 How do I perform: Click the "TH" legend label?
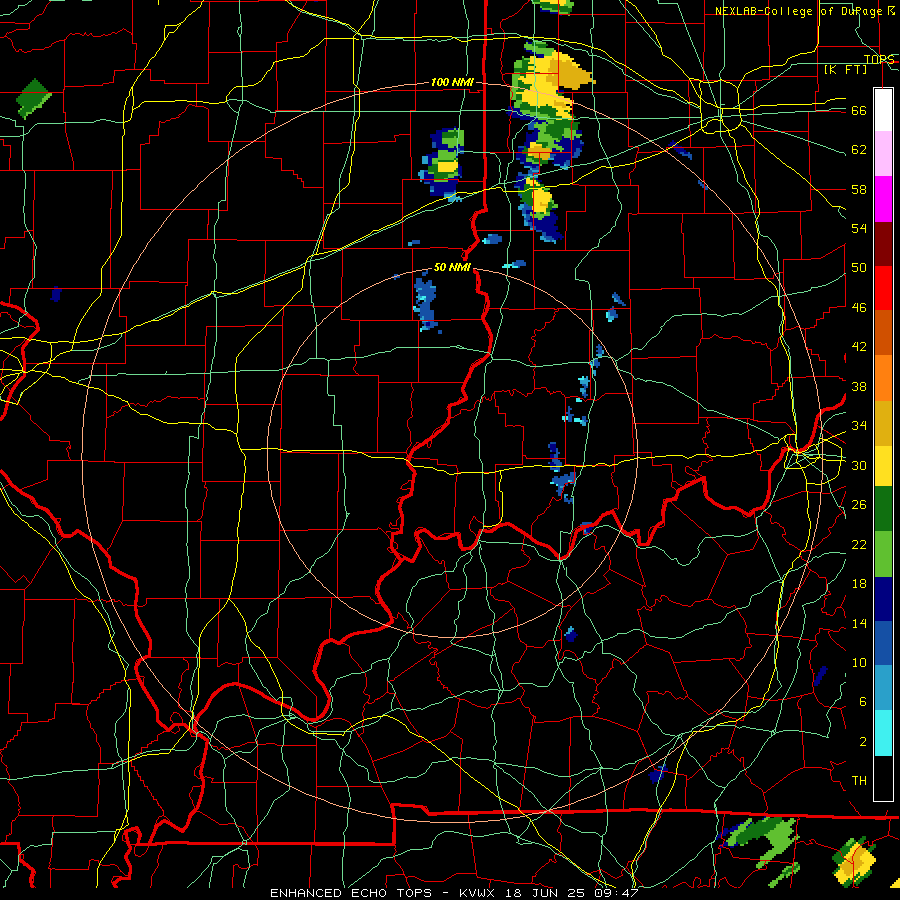click(859, 781)
